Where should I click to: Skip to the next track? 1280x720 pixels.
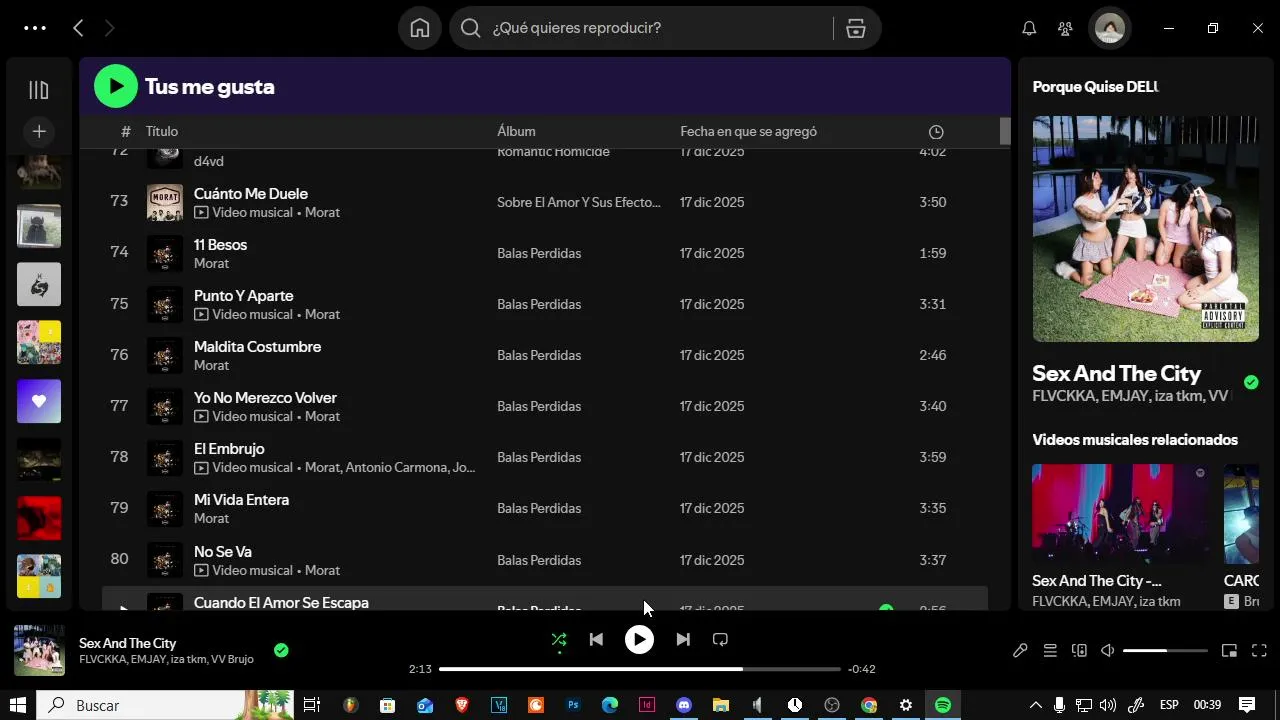[683, 639]
